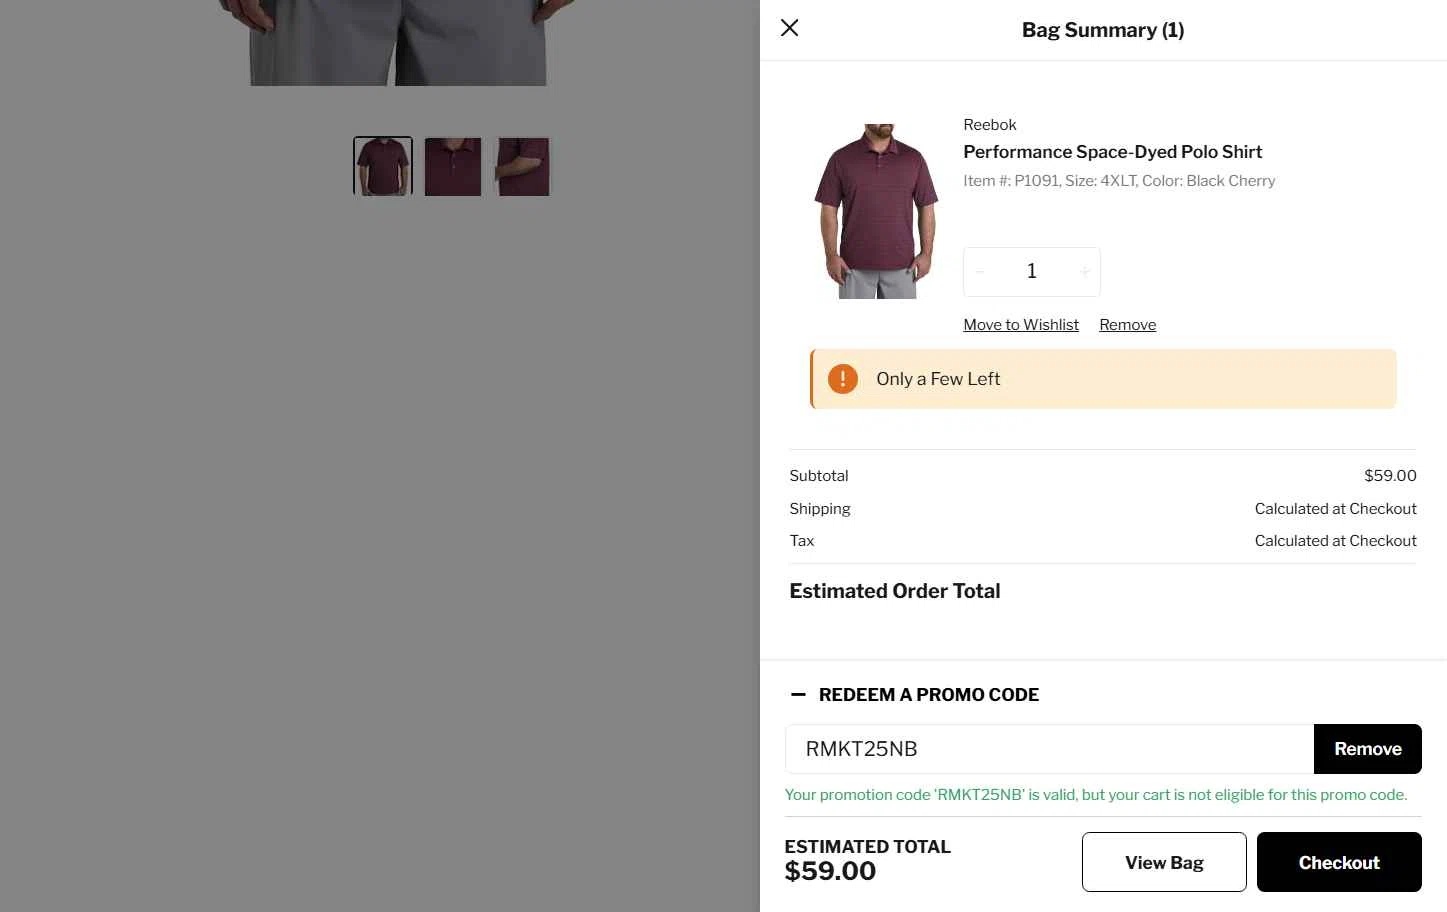Remove the polo shirt from bag
This screenshot has width=1447, height=912.
[1127, 325]
